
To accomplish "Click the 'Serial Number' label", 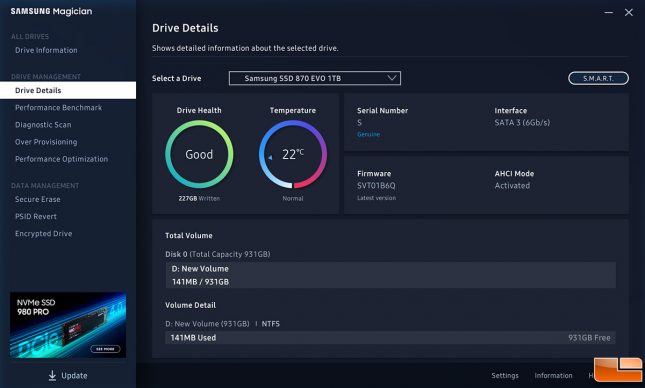I will [x=383, y=111].
